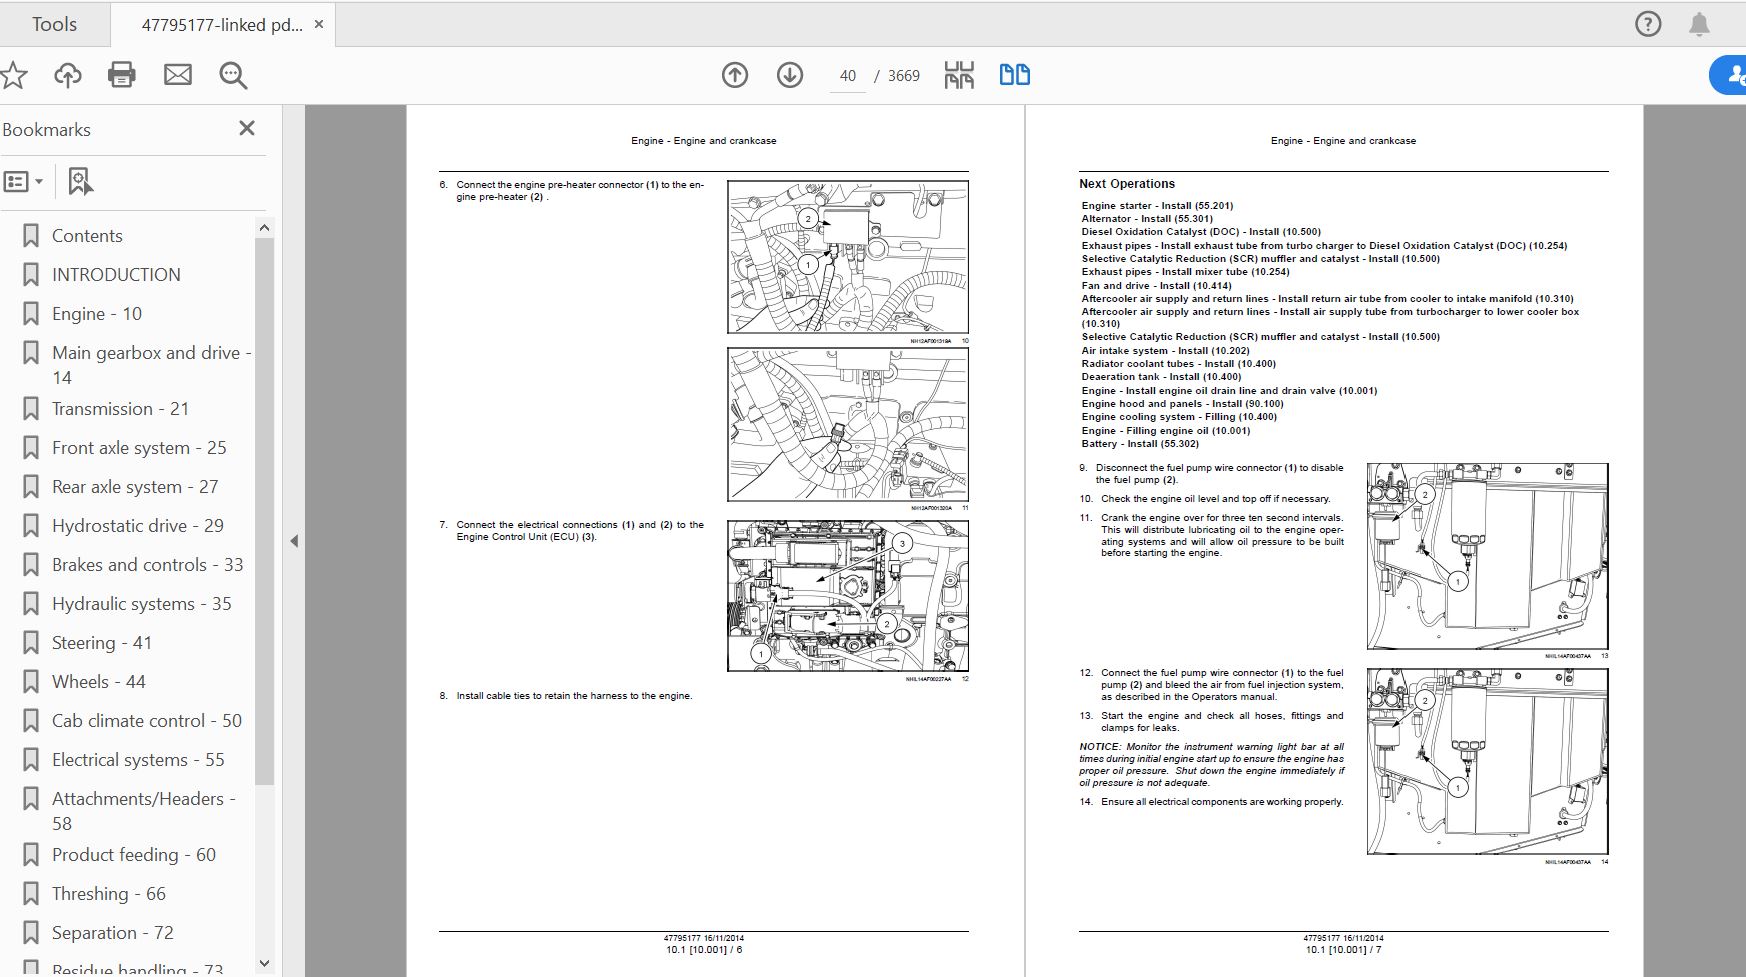Open the help question mark icon
This screenshot has width=1746, height=977.
pos(1648,24)
